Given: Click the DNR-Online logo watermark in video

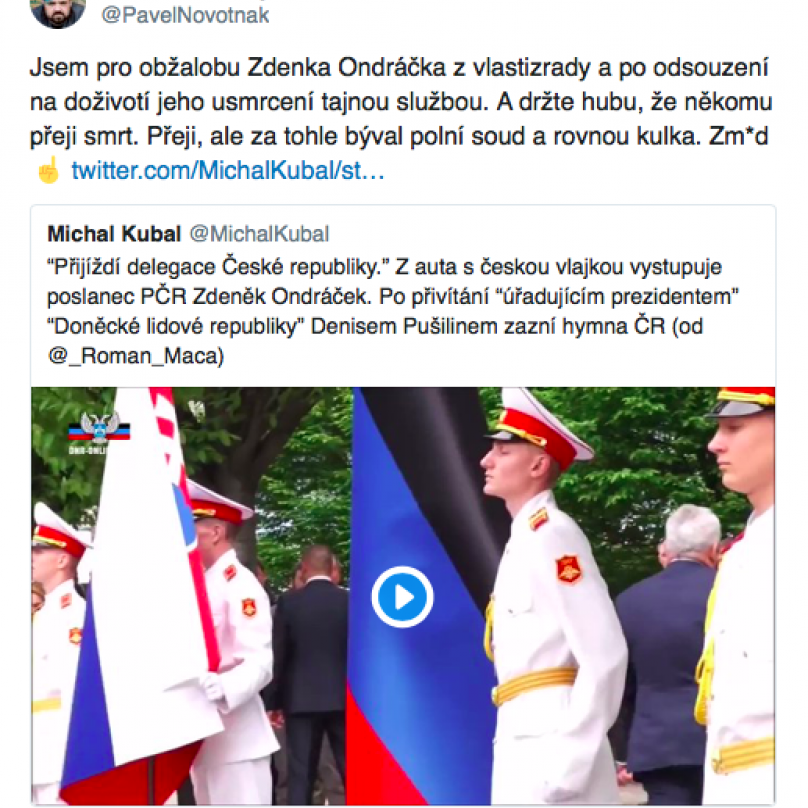Looking at the screenshot, I should click(x=99, y=432).
